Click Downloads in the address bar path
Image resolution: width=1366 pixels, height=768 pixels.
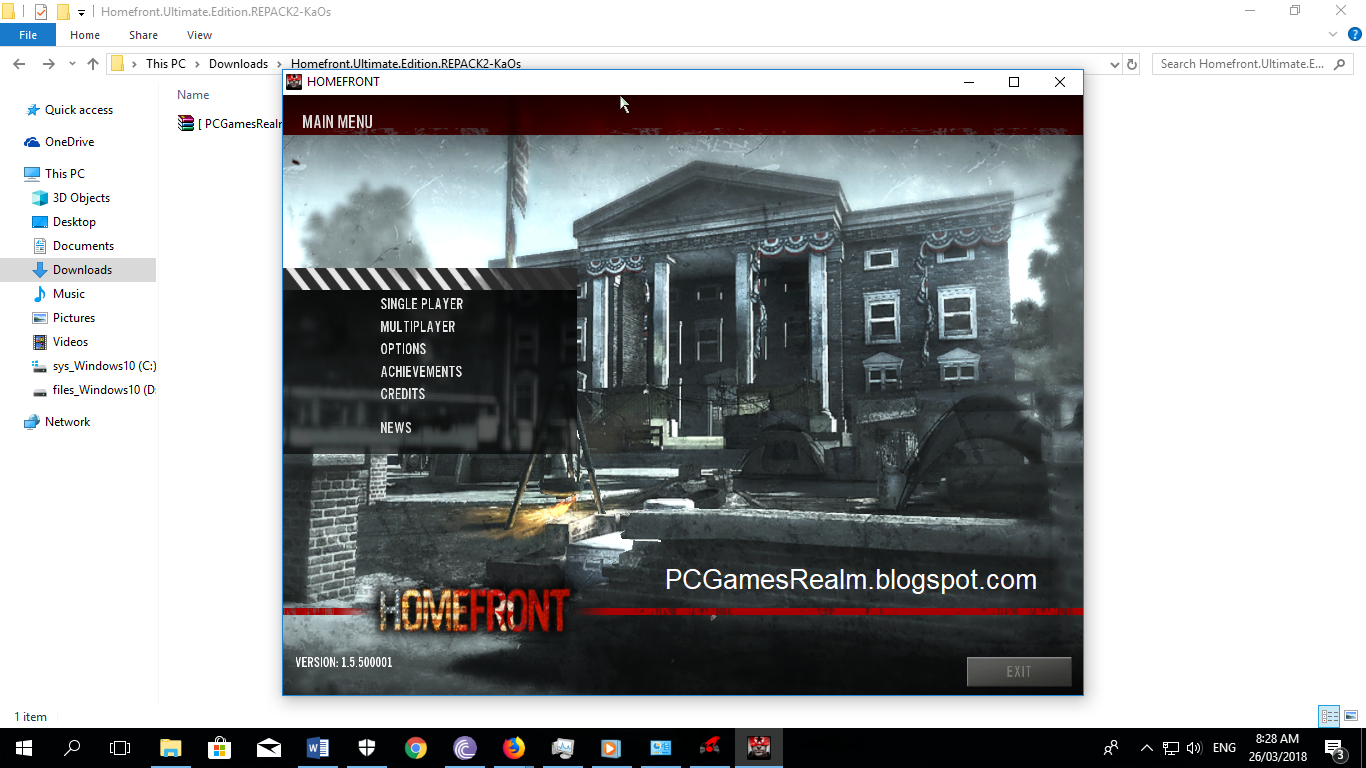[x=238, y=64]
